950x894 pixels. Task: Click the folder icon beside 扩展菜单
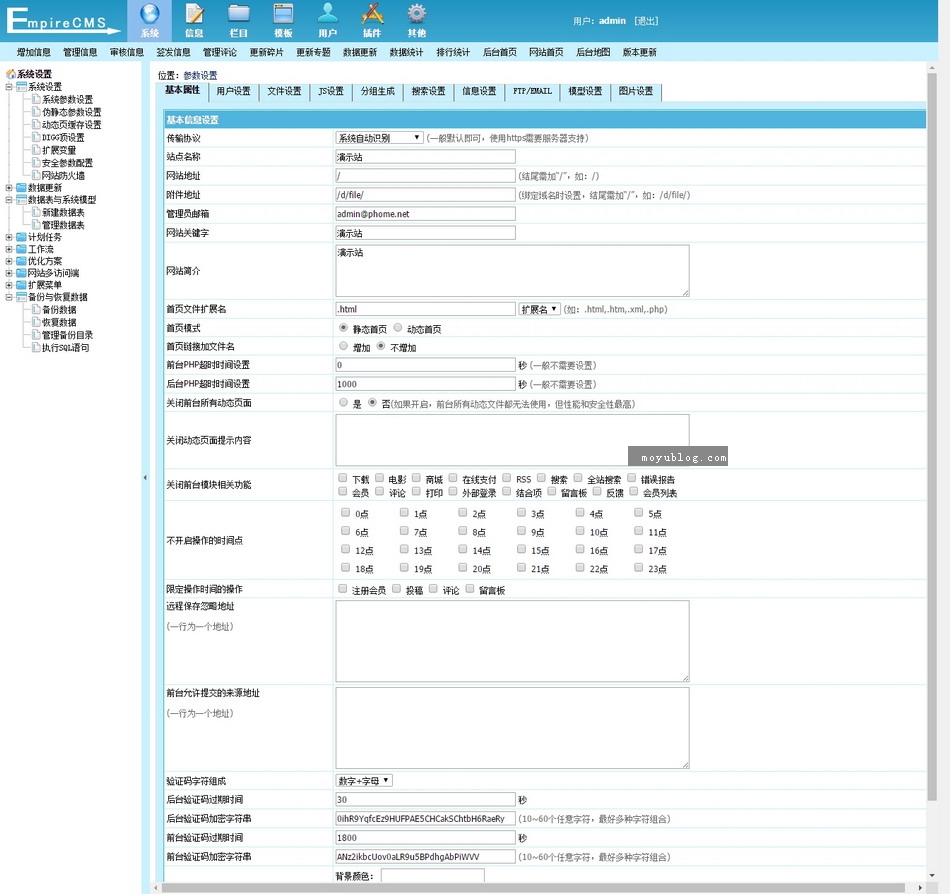click(x=21, y=285)
